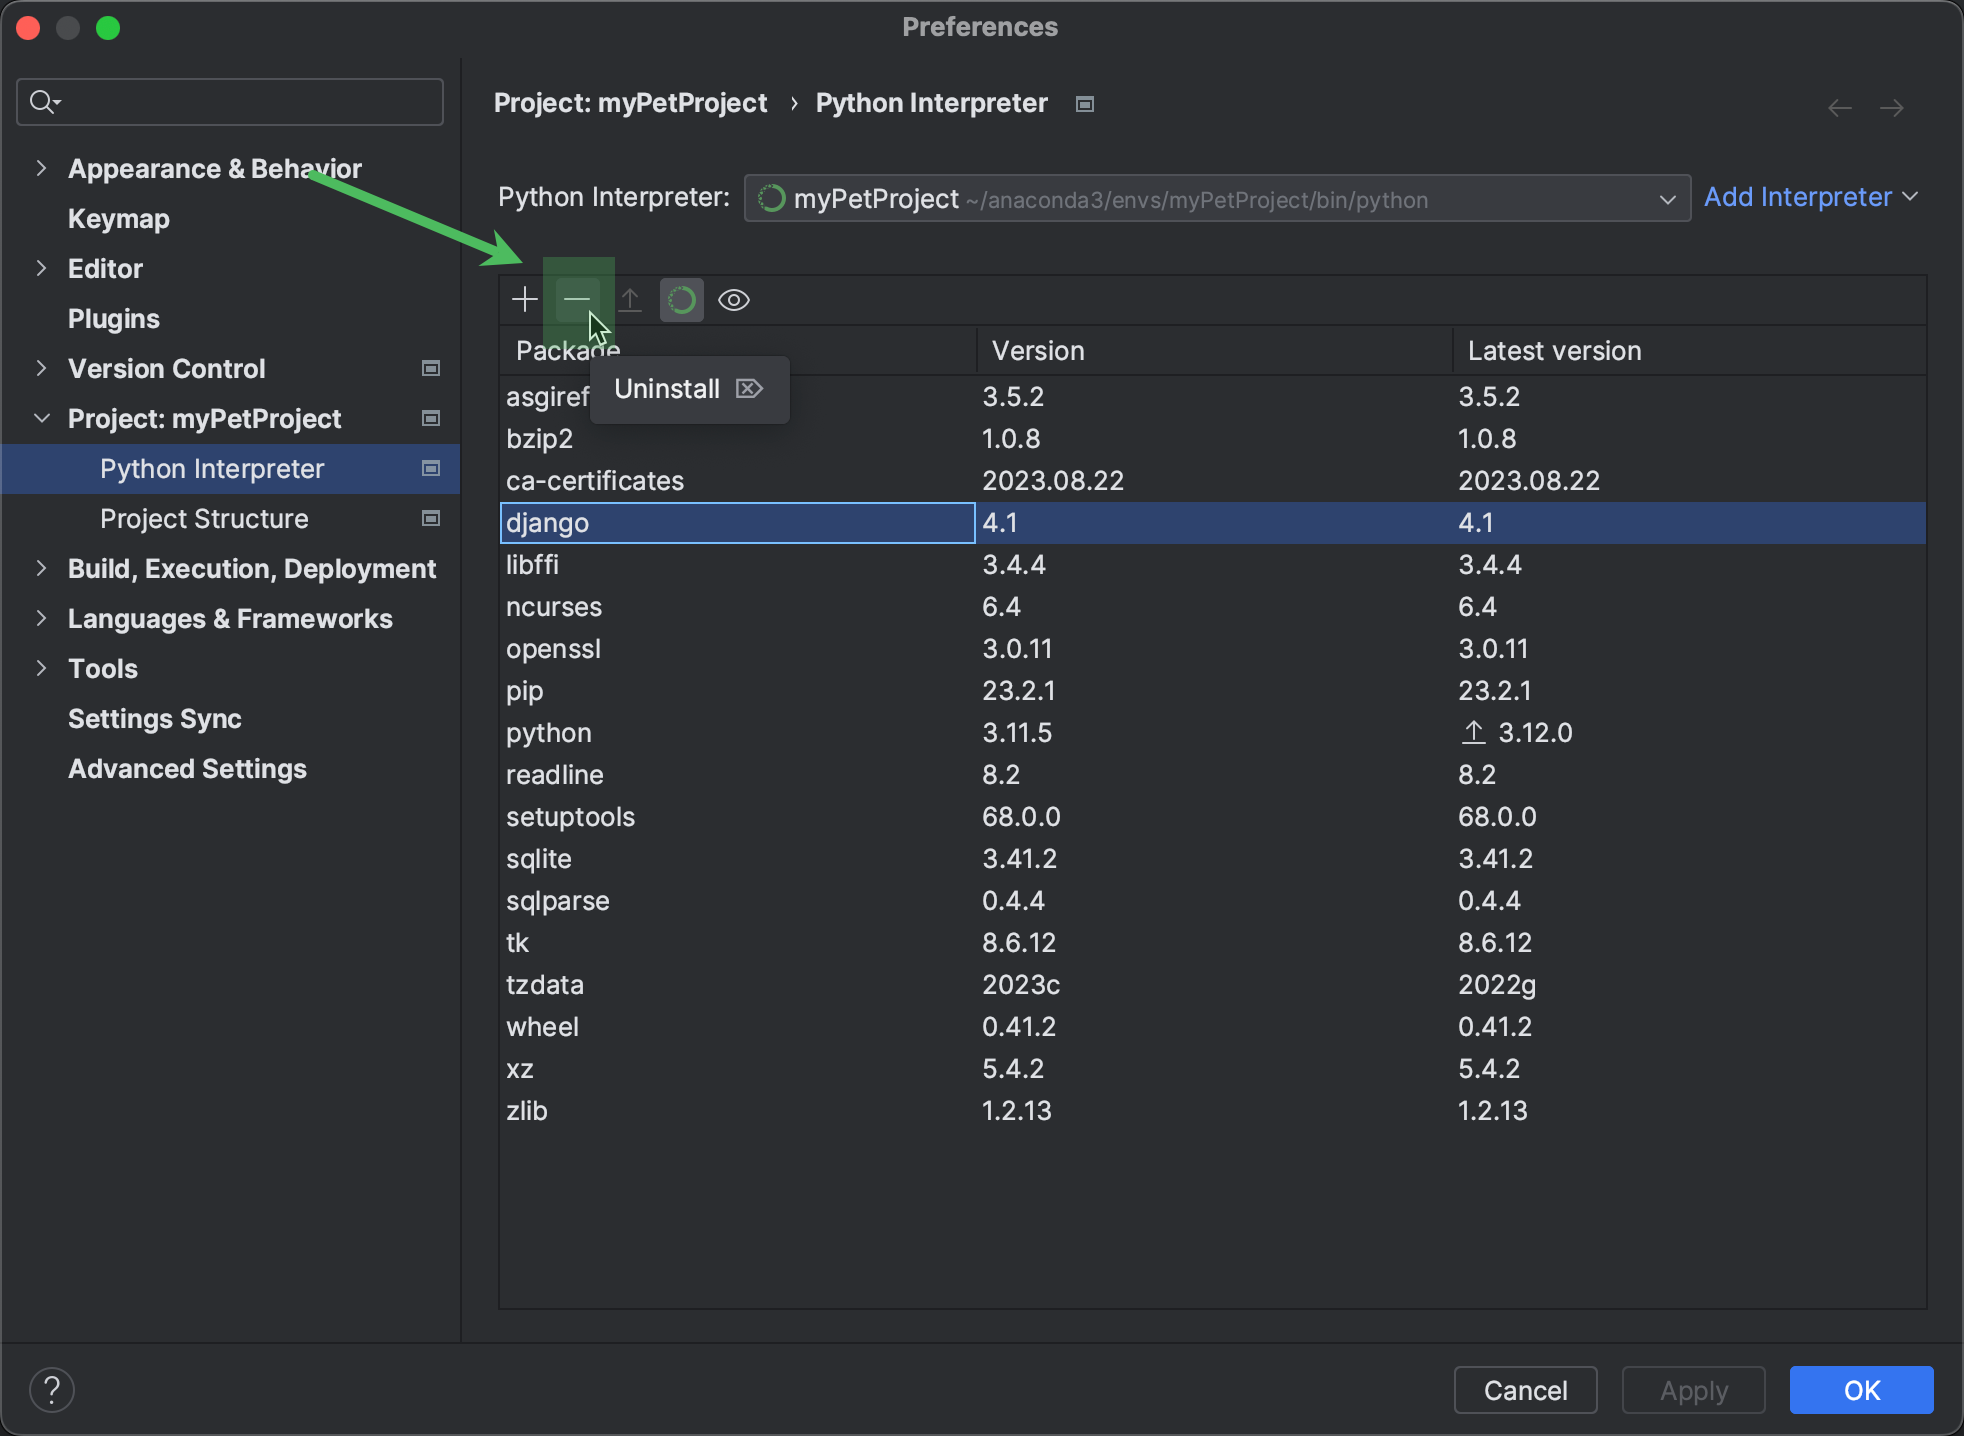Open the Python Interpreter dropdown

(1668, 198)
